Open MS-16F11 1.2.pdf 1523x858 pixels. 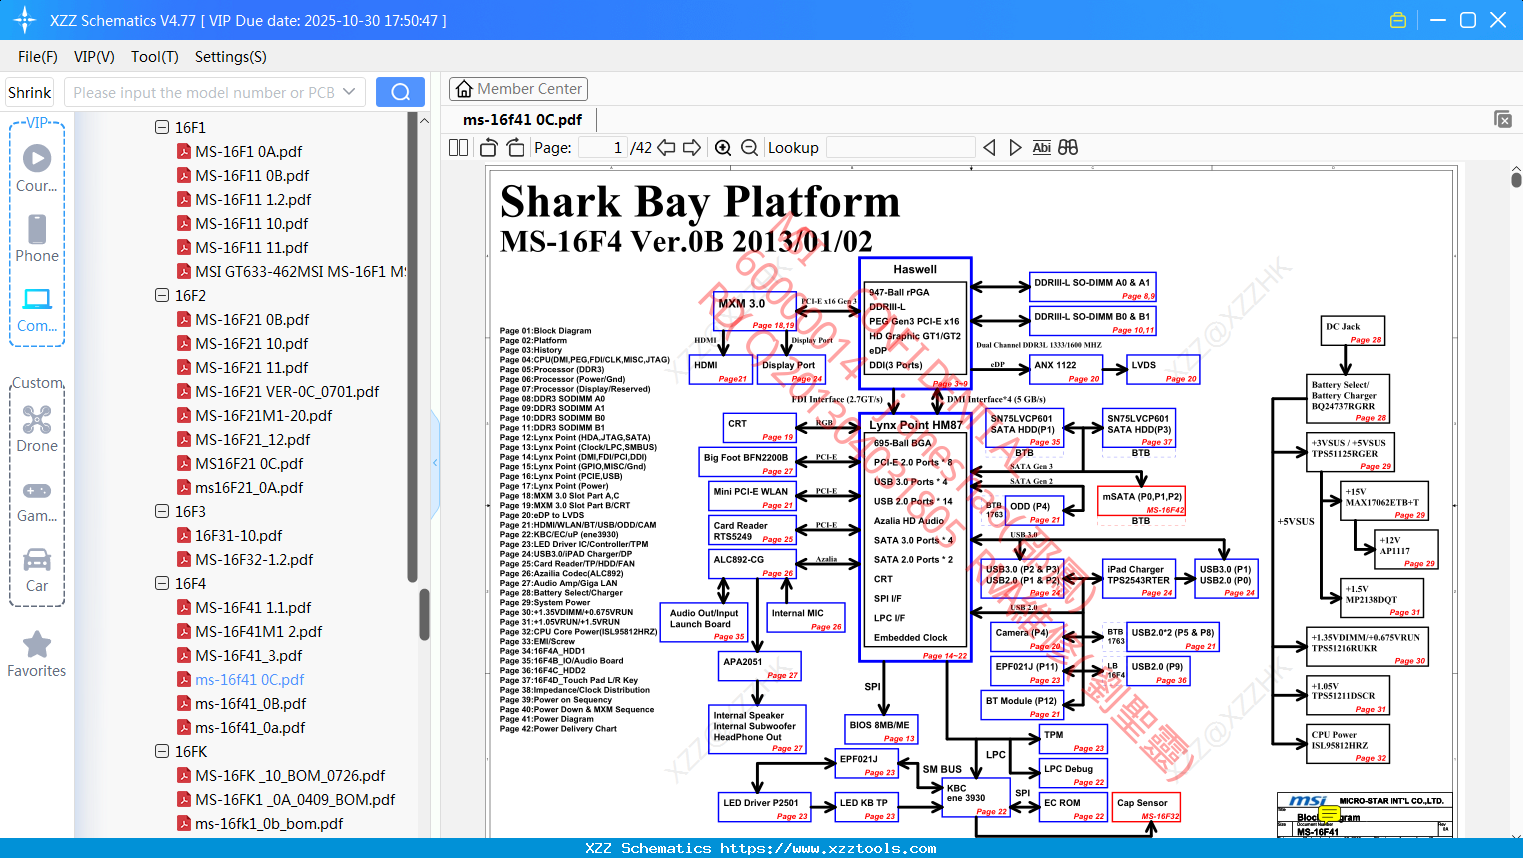253,199
